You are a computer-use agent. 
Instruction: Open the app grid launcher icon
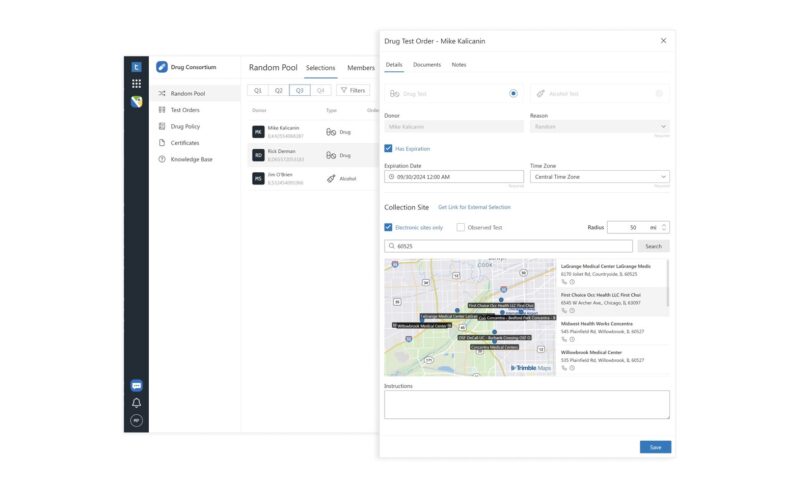pos(136,83)
